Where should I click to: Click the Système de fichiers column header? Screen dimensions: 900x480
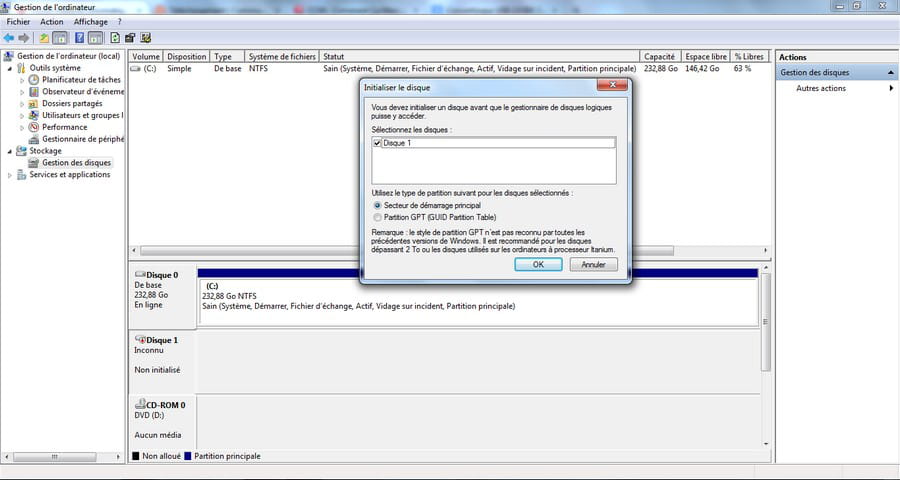pos(282,56)
